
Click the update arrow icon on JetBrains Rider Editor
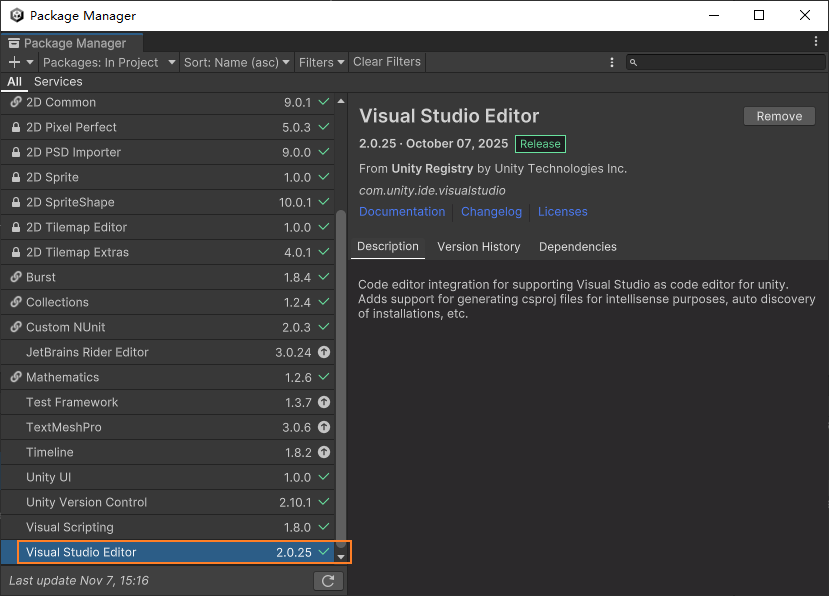[x=324, y=352]
